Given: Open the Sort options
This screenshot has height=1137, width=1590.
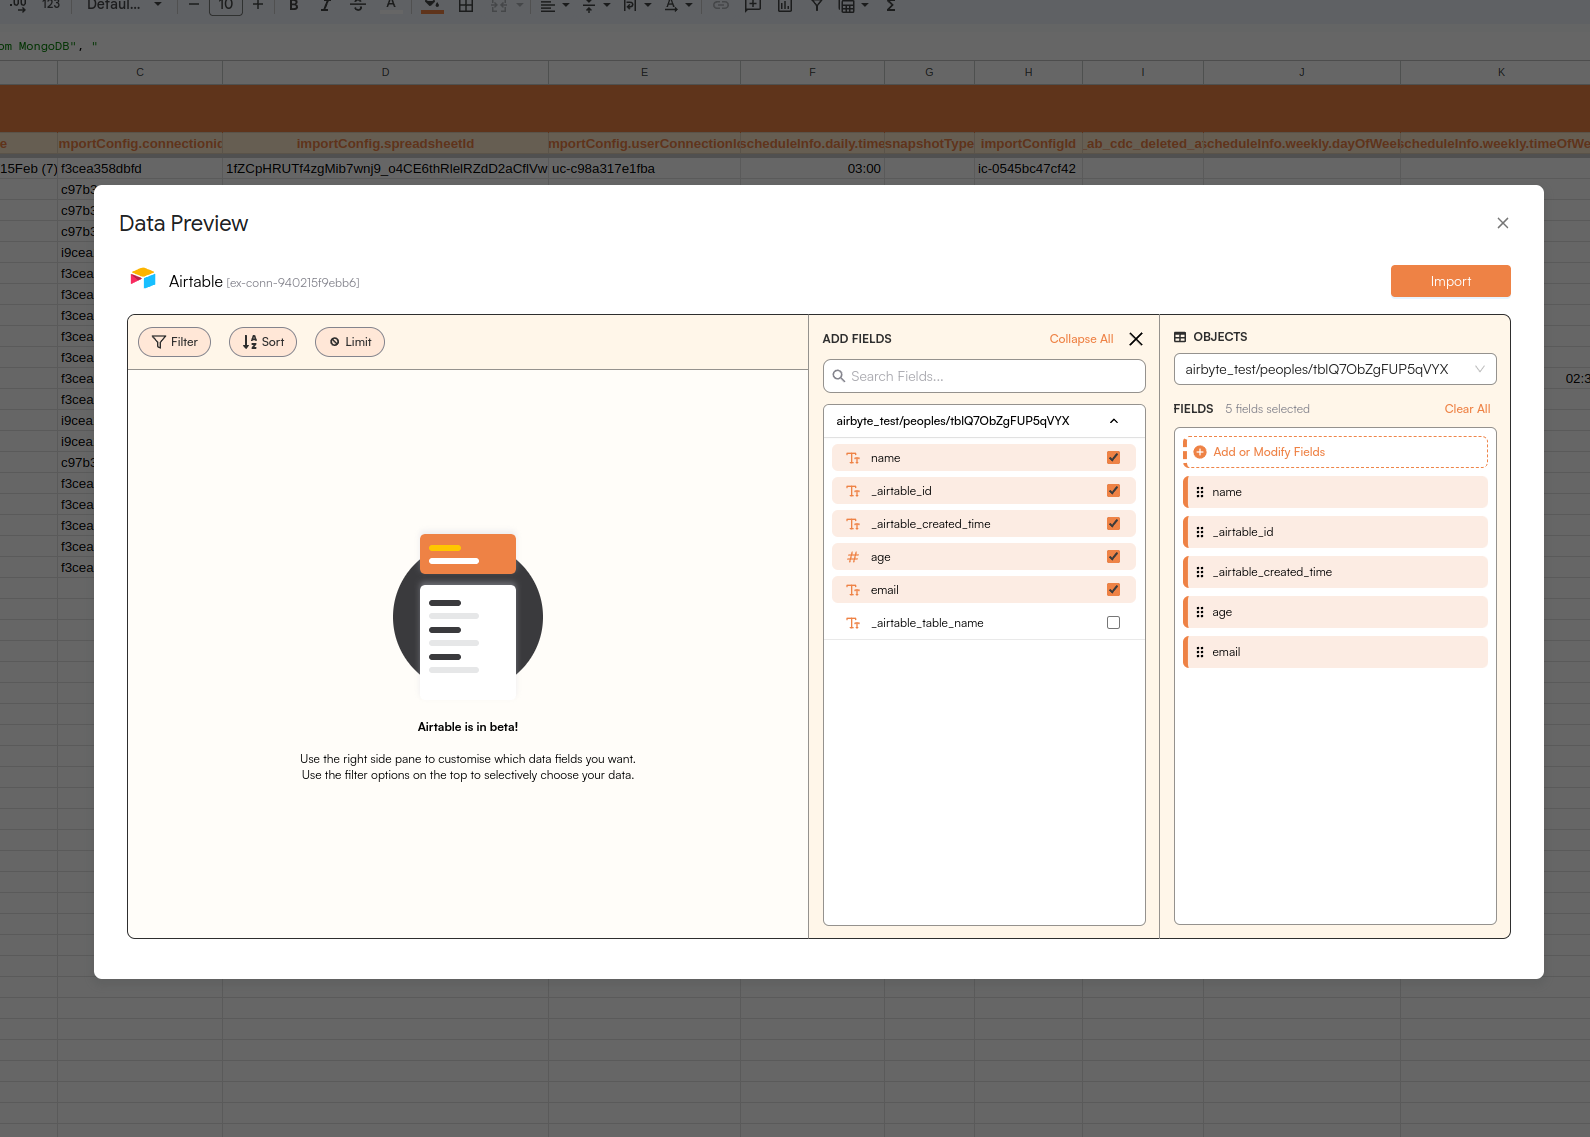Looking at the screenshot, I should [x=263, y=342].
